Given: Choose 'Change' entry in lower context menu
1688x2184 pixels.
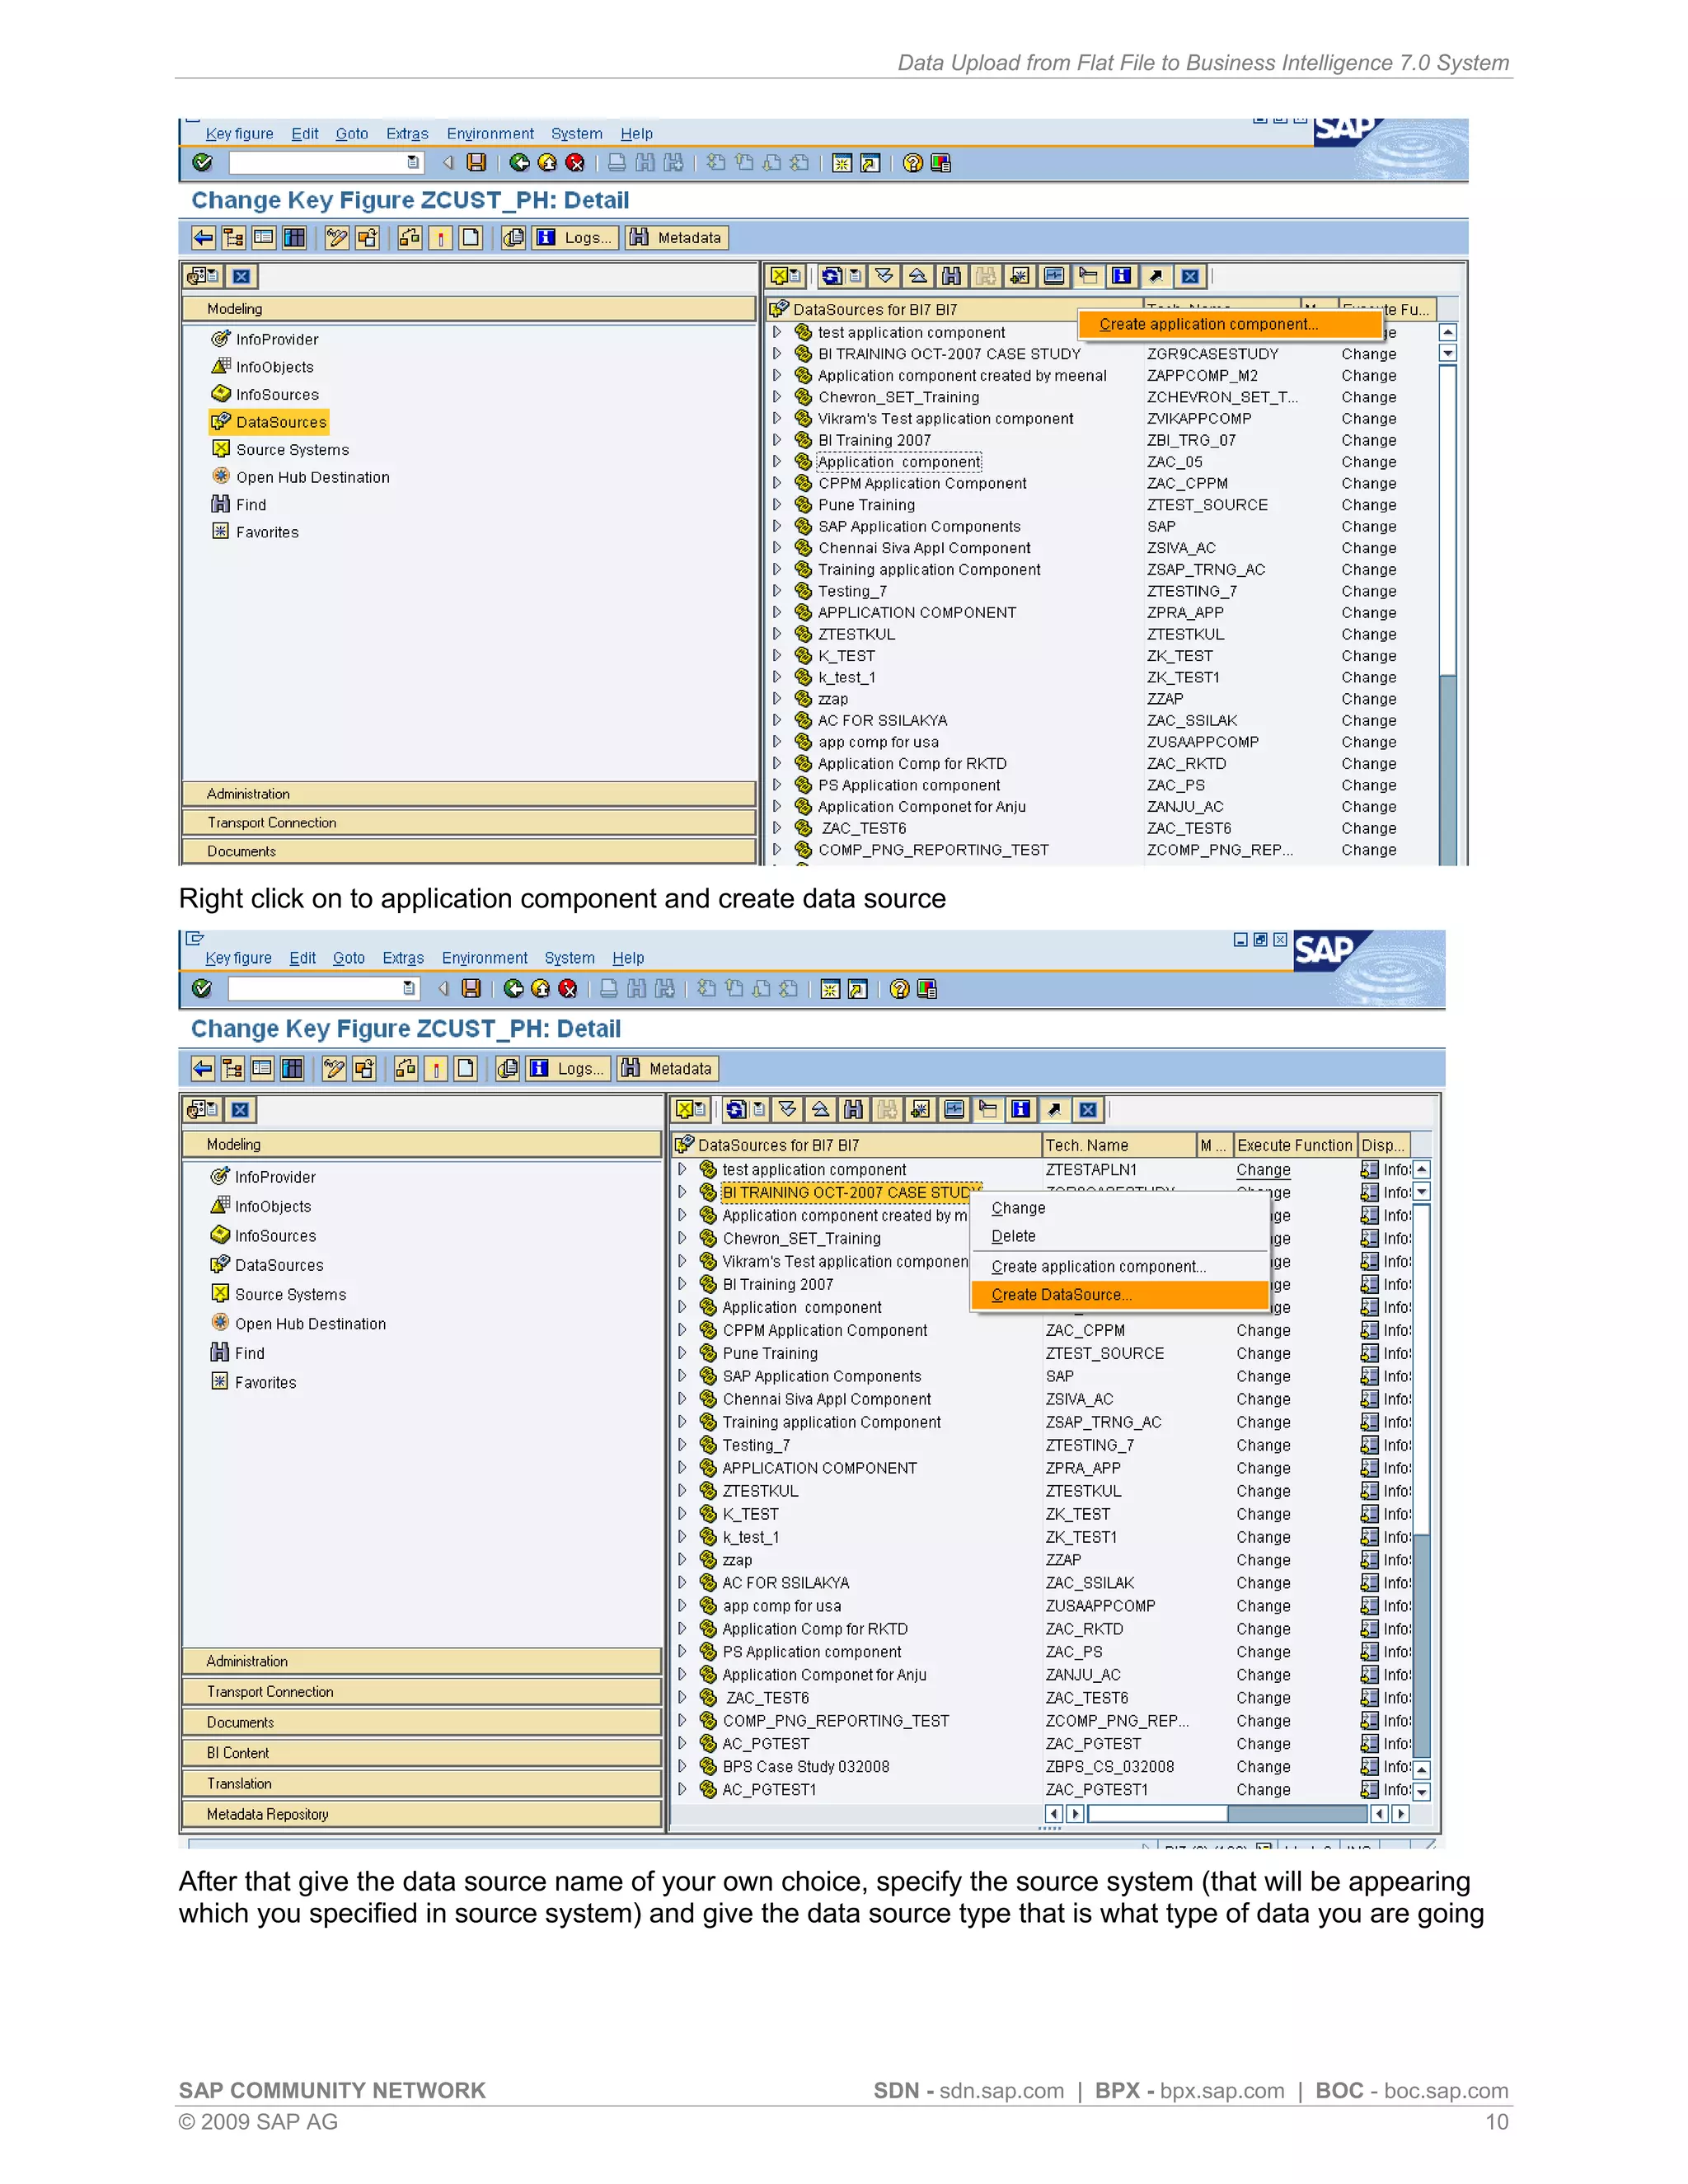Looking at the screenshot, I should [x=1018, y=1208].
